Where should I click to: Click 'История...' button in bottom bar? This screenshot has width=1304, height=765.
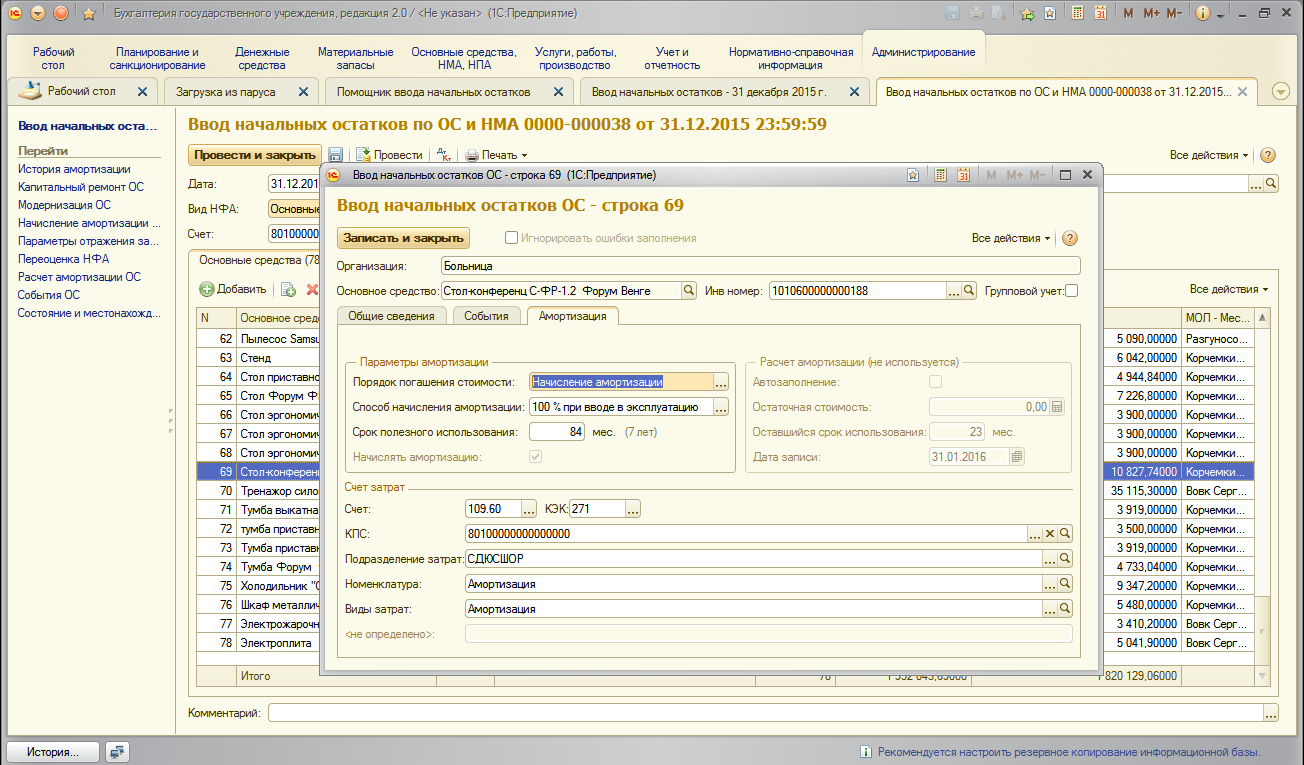52,752
